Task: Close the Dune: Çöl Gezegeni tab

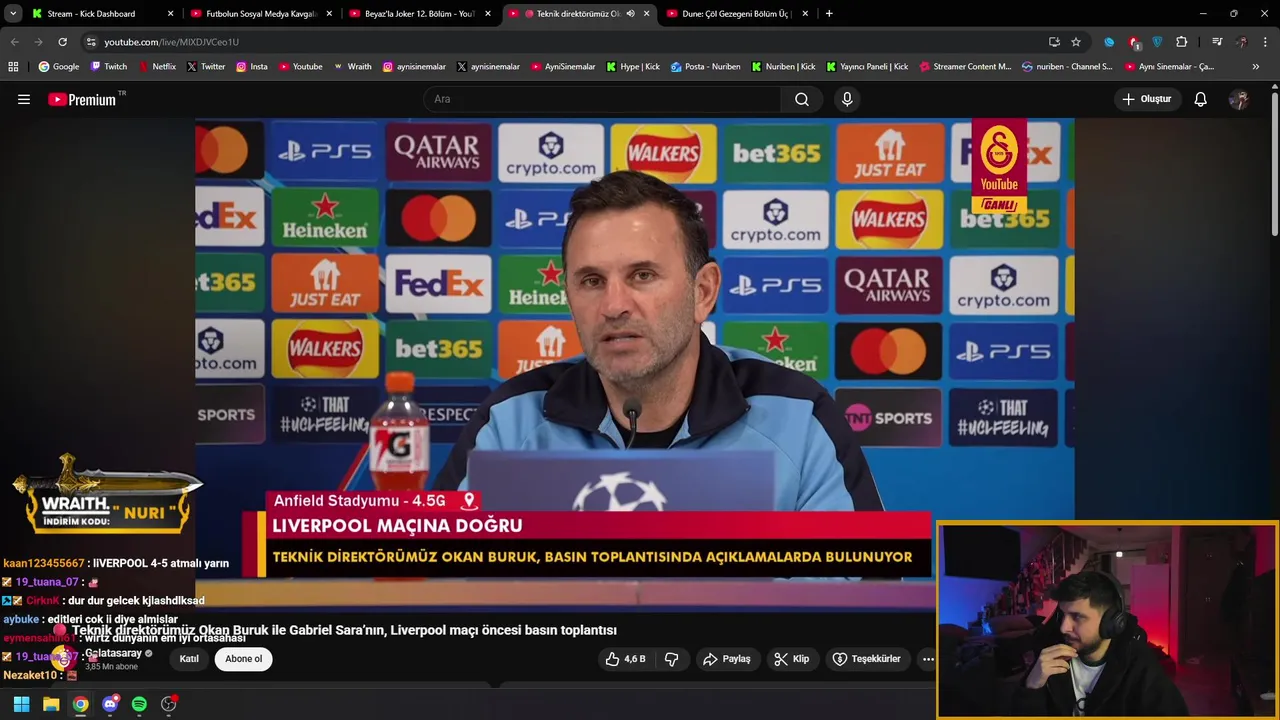Action: [x=804, y=14]
